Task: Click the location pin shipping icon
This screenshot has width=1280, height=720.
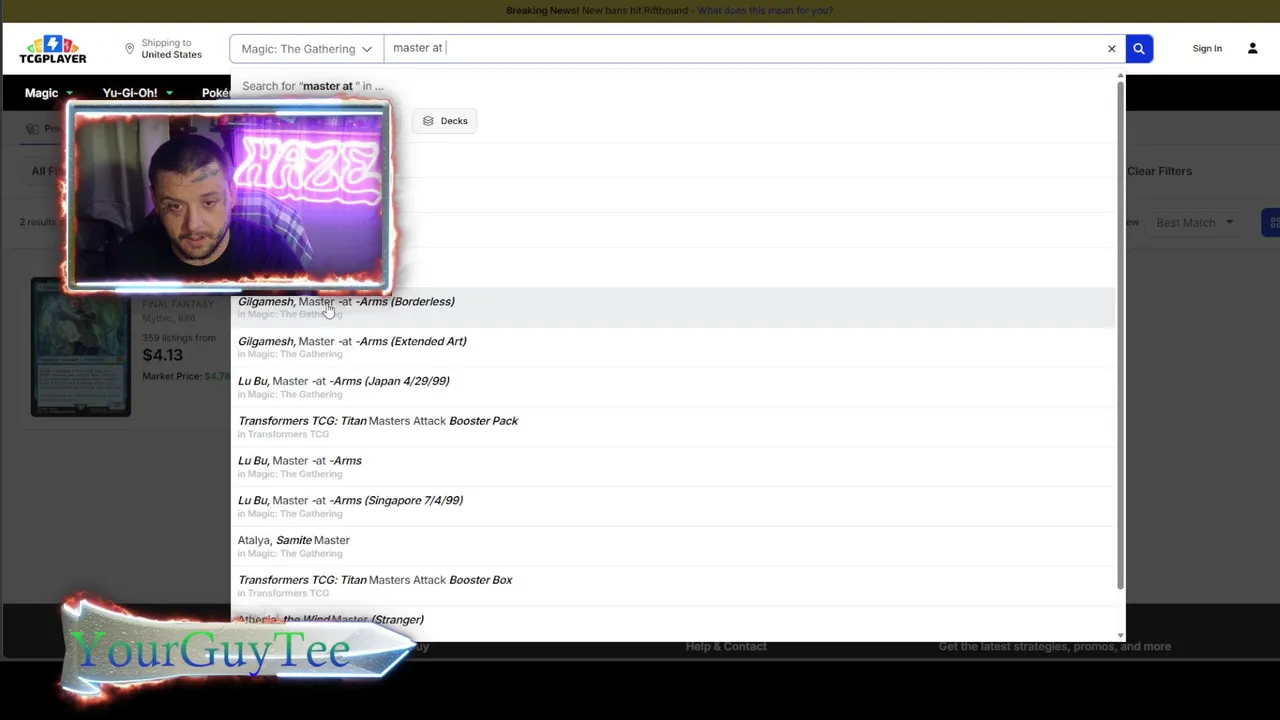Action: tap(129, 49)
